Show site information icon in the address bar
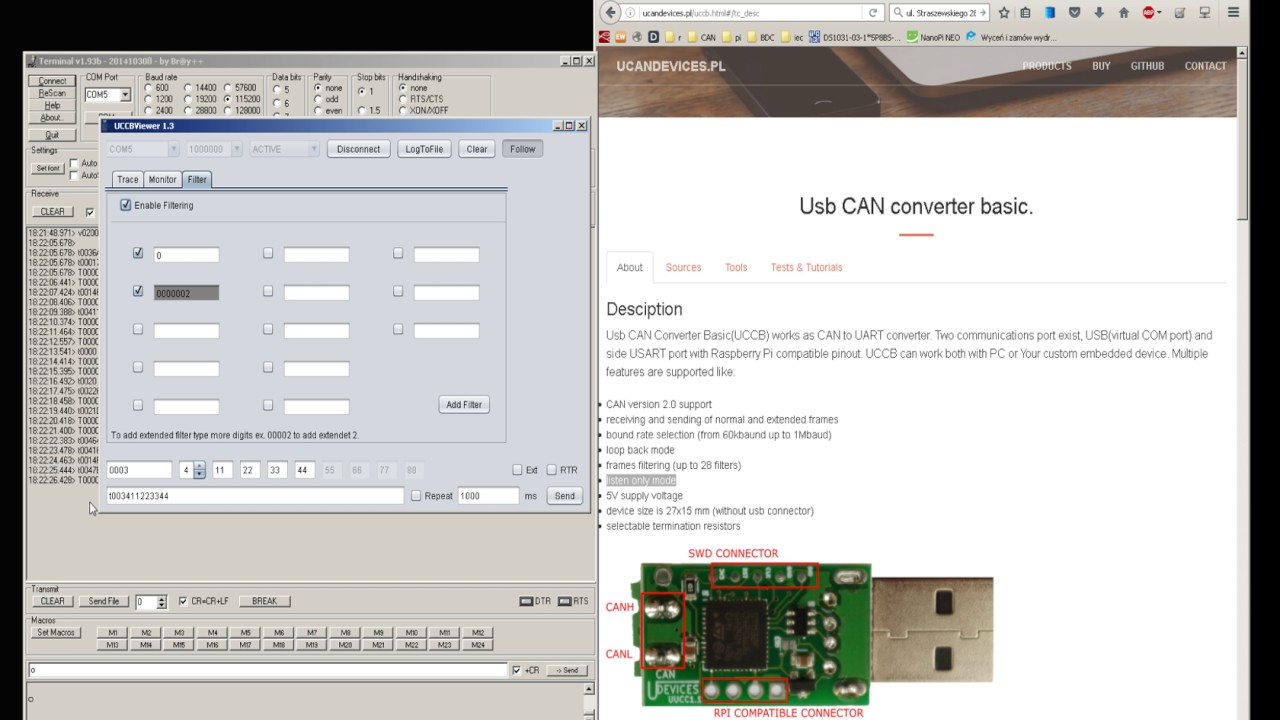Viewport: 1280px width, 720px height. (631, 13)
